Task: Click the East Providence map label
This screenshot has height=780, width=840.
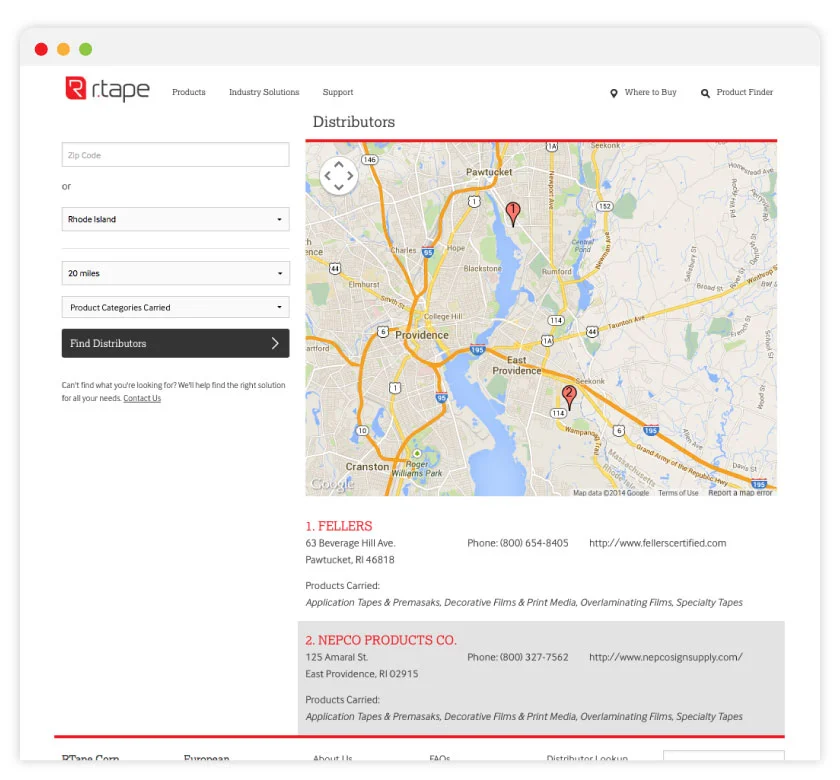Action: pyautogui.click(x=517, y=365)
